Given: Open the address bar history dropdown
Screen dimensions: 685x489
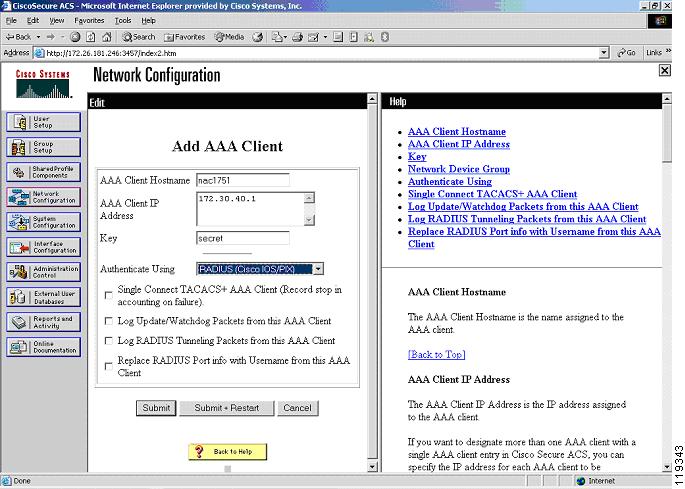Looking at the screenshot, I should (x=604, y=53).
